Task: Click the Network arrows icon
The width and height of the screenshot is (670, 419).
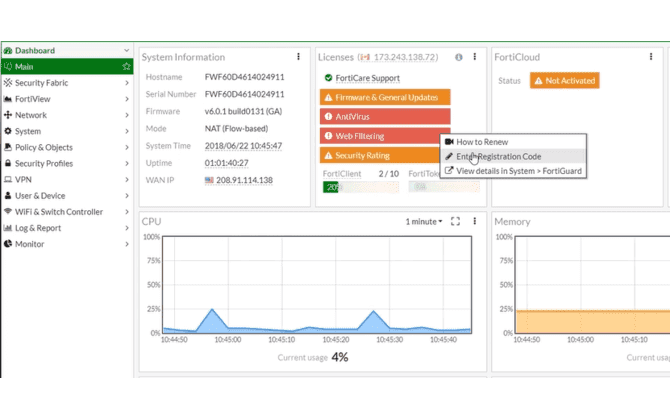Action: pos(8,115)
